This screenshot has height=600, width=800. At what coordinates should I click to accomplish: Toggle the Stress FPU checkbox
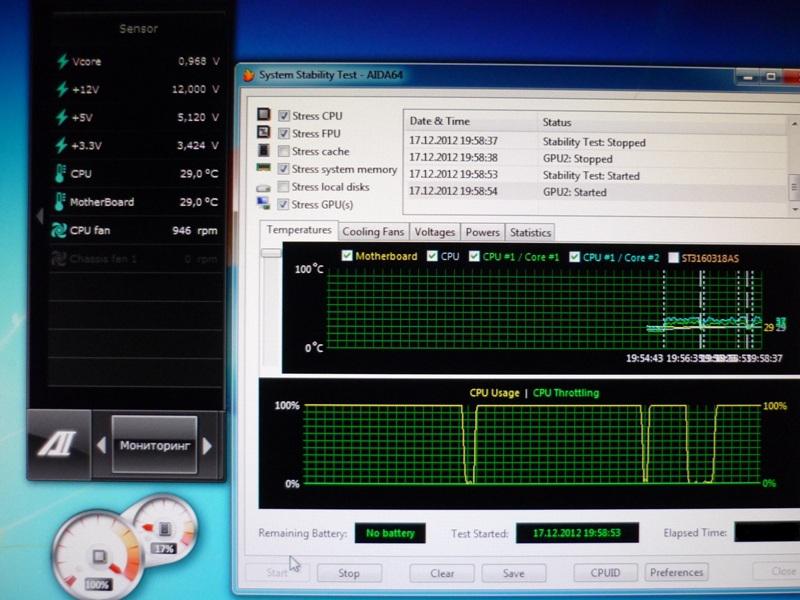point(284,134)
